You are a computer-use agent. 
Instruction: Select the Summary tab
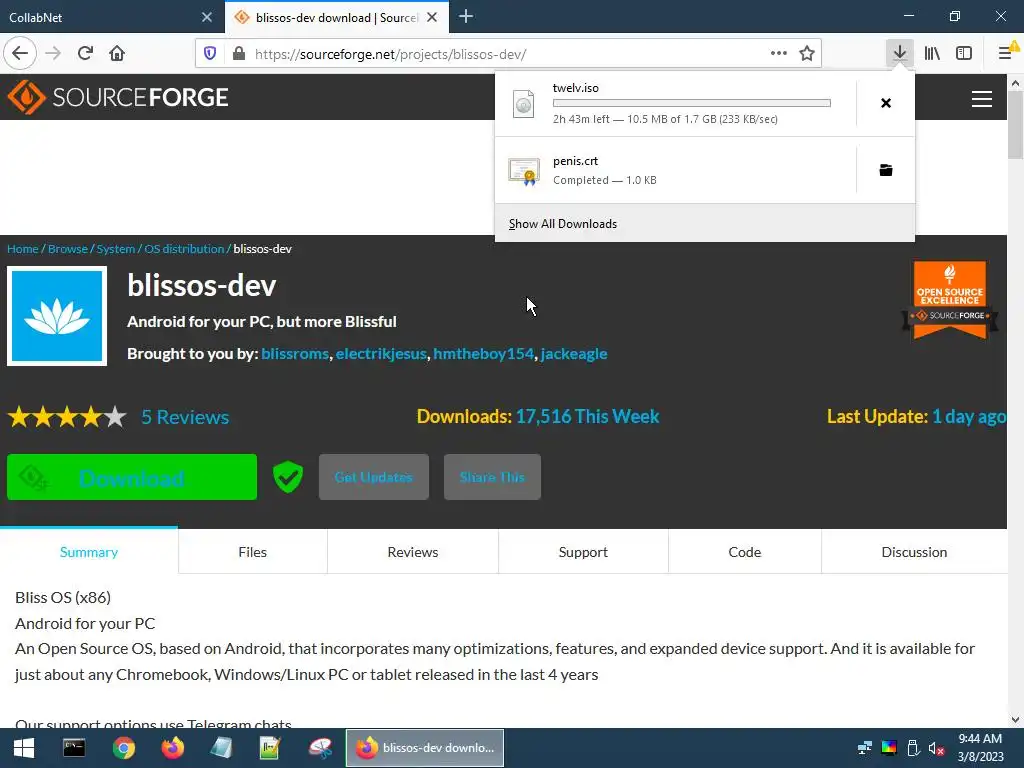[89, 552]
